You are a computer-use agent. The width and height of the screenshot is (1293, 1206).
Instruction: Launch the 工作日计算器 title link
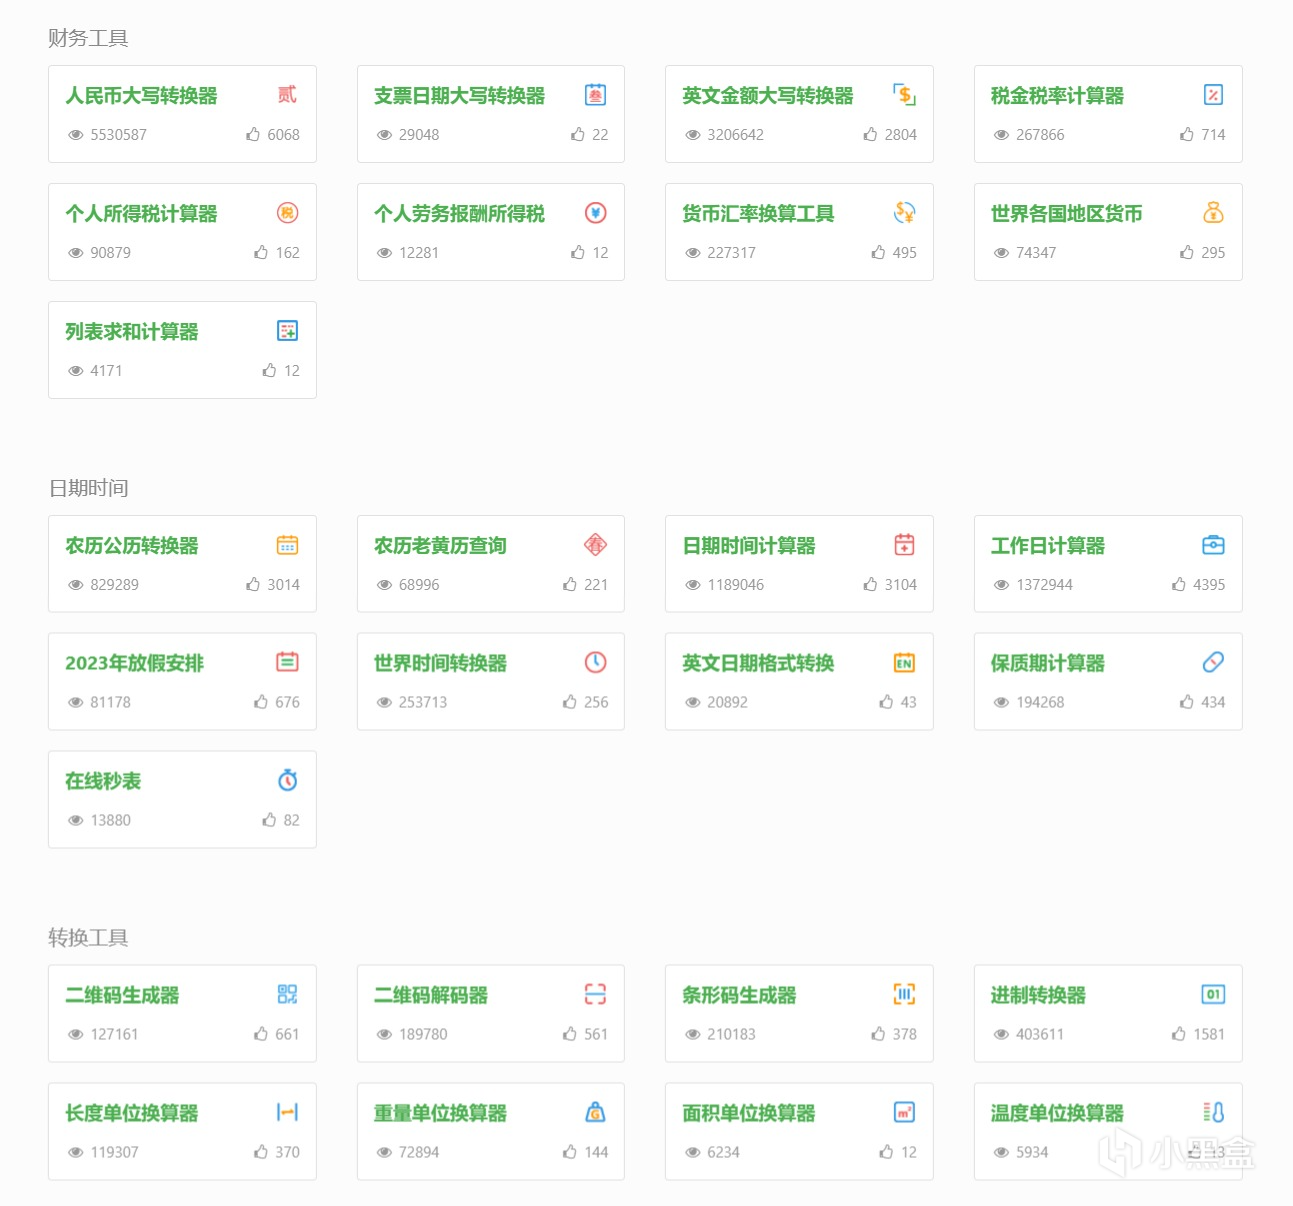1048,546
